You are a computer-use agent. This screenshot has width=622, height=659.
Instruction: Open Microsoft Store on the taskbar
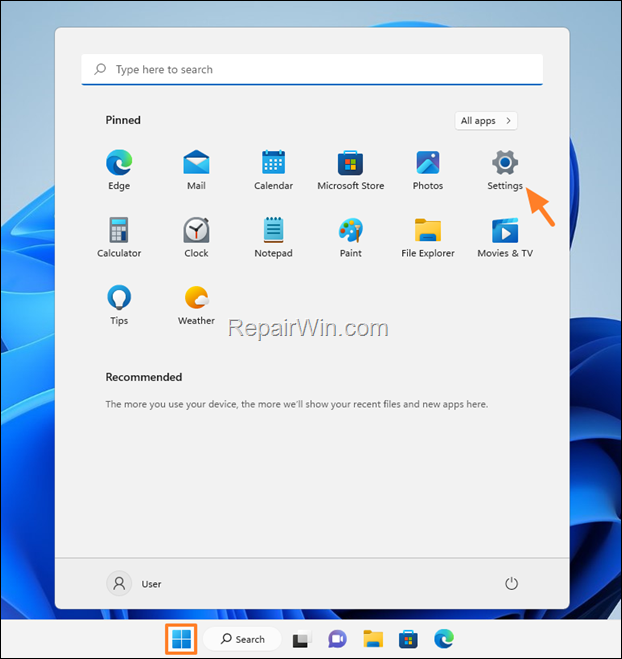pos(408,639)
